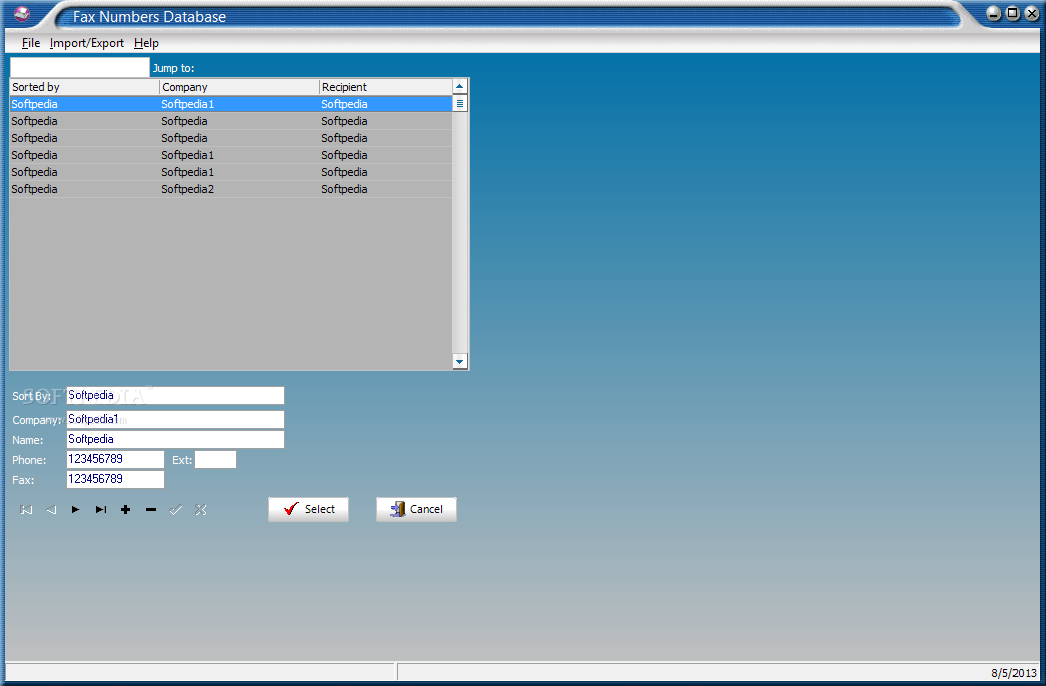1046x686 pixels.
Task: Click the Sort By input field
Action: tap(175, 396)
